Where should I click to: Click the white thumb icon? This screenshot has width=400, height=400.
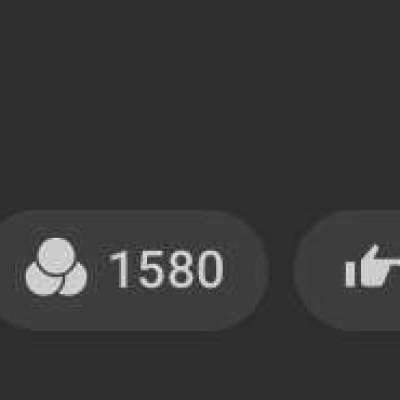coord(373,266)
